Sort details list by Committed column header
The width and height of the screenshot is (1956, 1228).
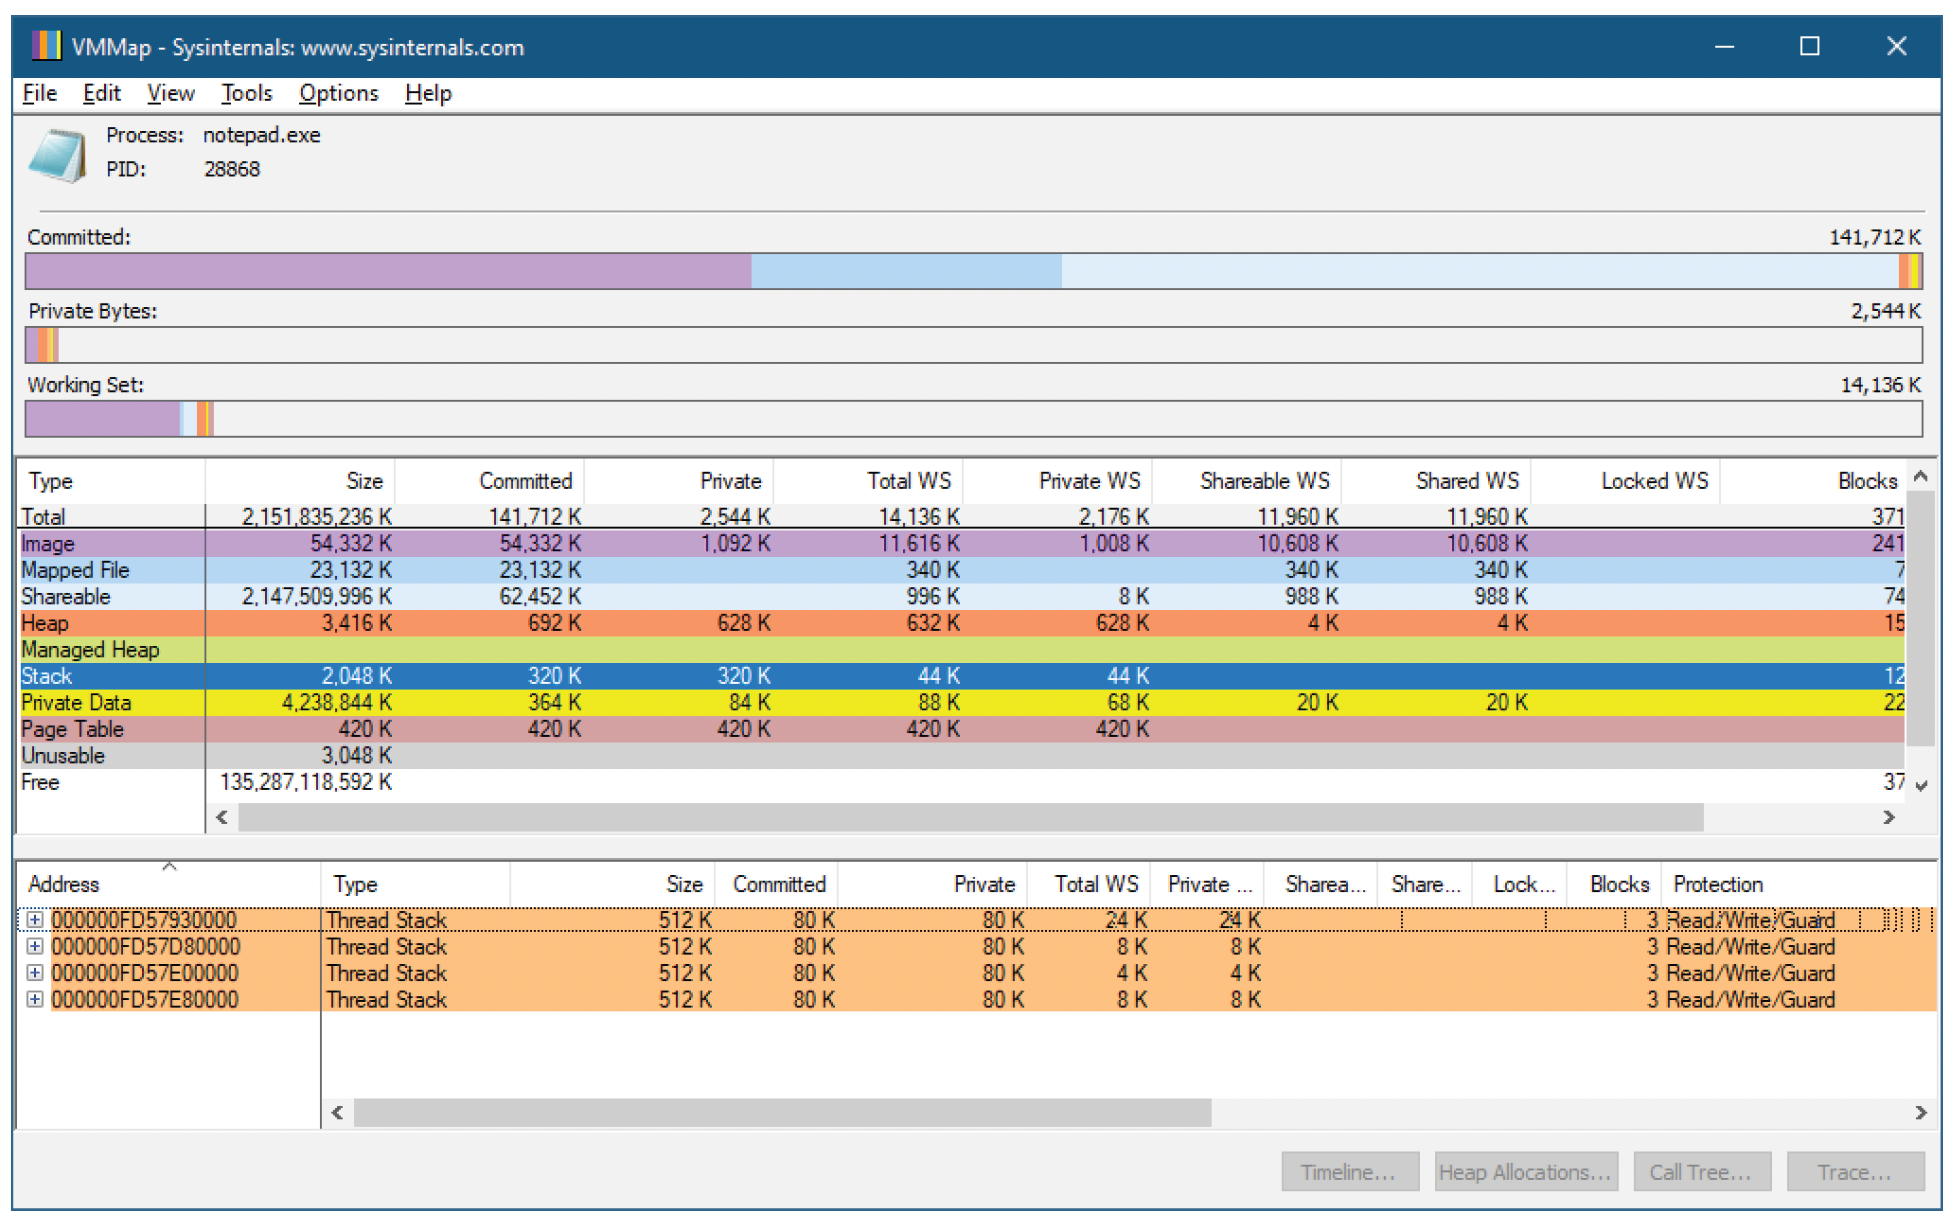pyautogui.click(x=777, y=884)
